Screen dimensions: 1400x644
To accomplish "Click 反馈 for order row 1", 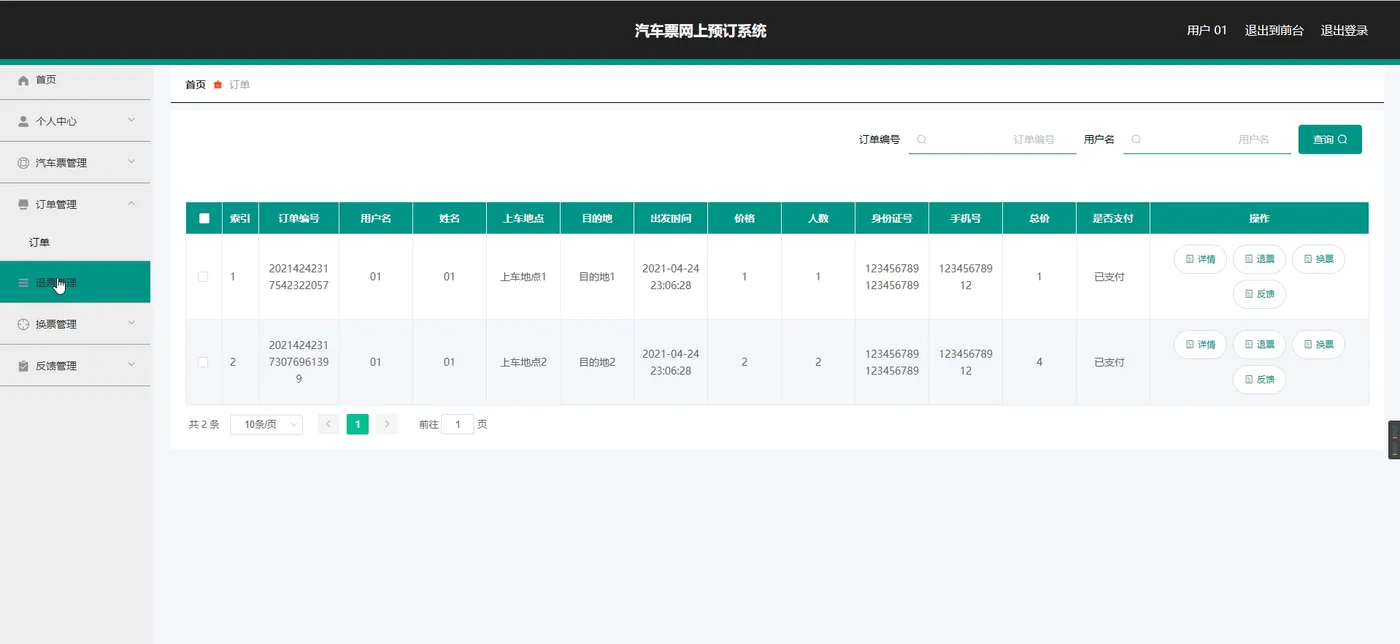I will pyautogui.click(x=1259, y=294).
